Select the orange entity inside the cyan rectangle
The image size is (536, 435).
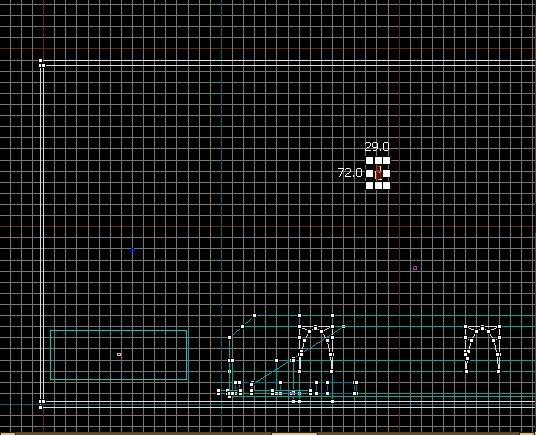tap(119, 354)
